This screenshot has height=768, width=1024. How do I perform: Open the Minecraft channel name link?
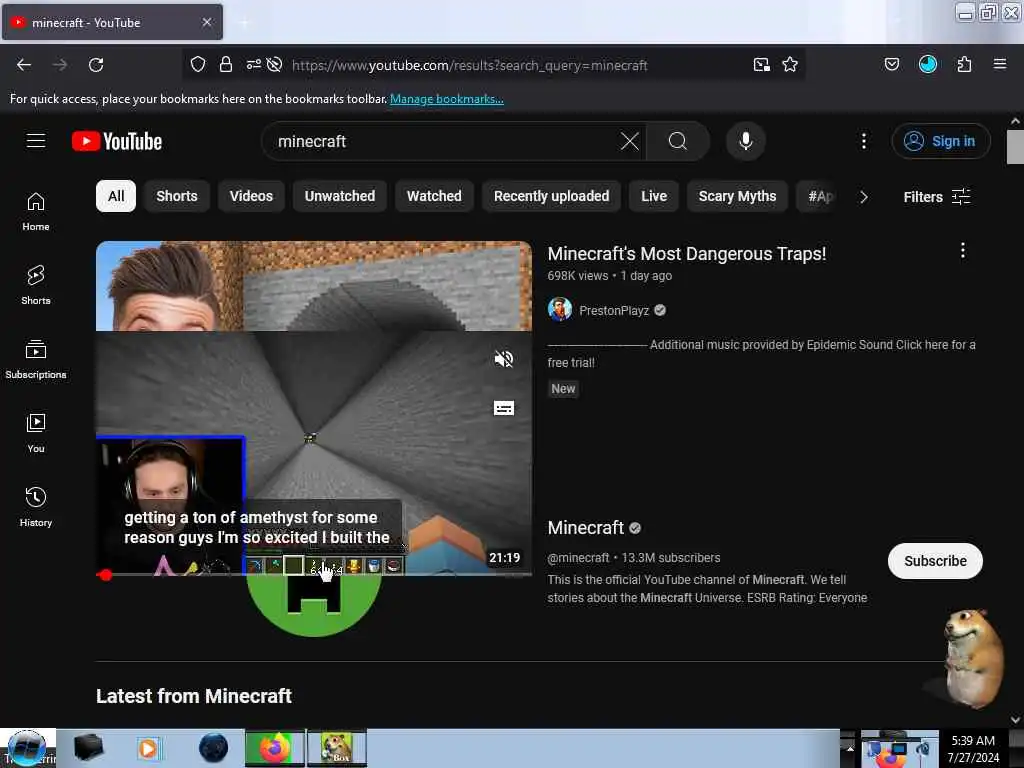click(x=586, y=528)
